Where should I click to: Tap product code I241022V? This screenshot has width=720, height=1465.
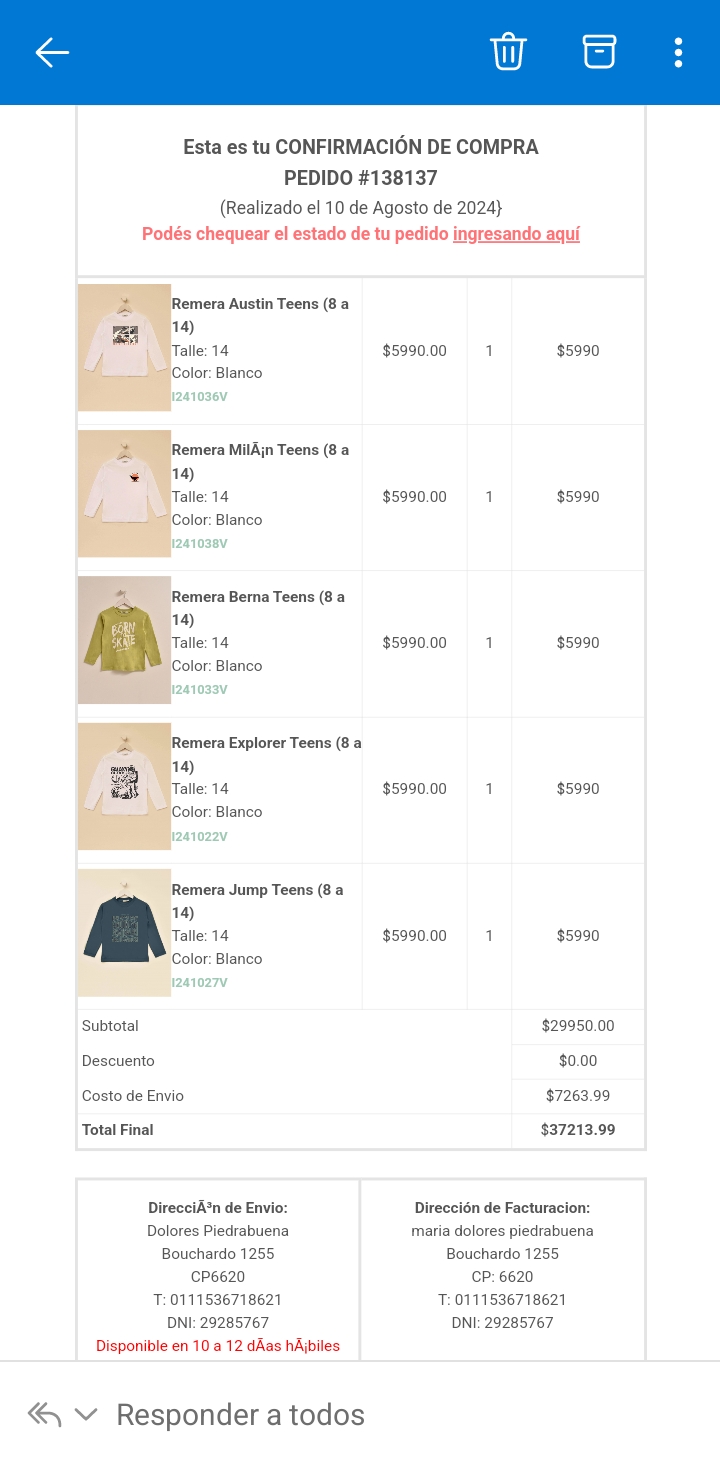tap(200, 836)
